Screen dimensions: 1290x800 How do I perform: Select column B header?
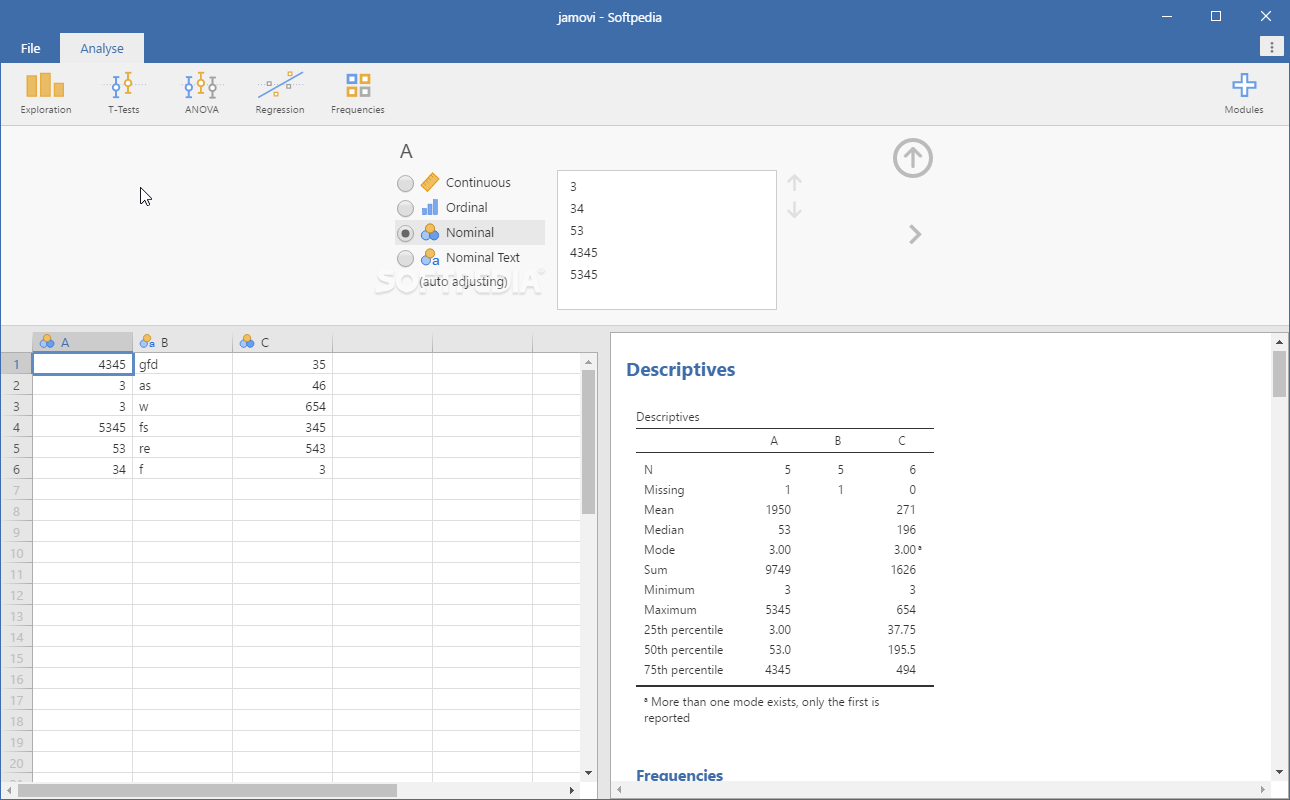click(182, 342)
